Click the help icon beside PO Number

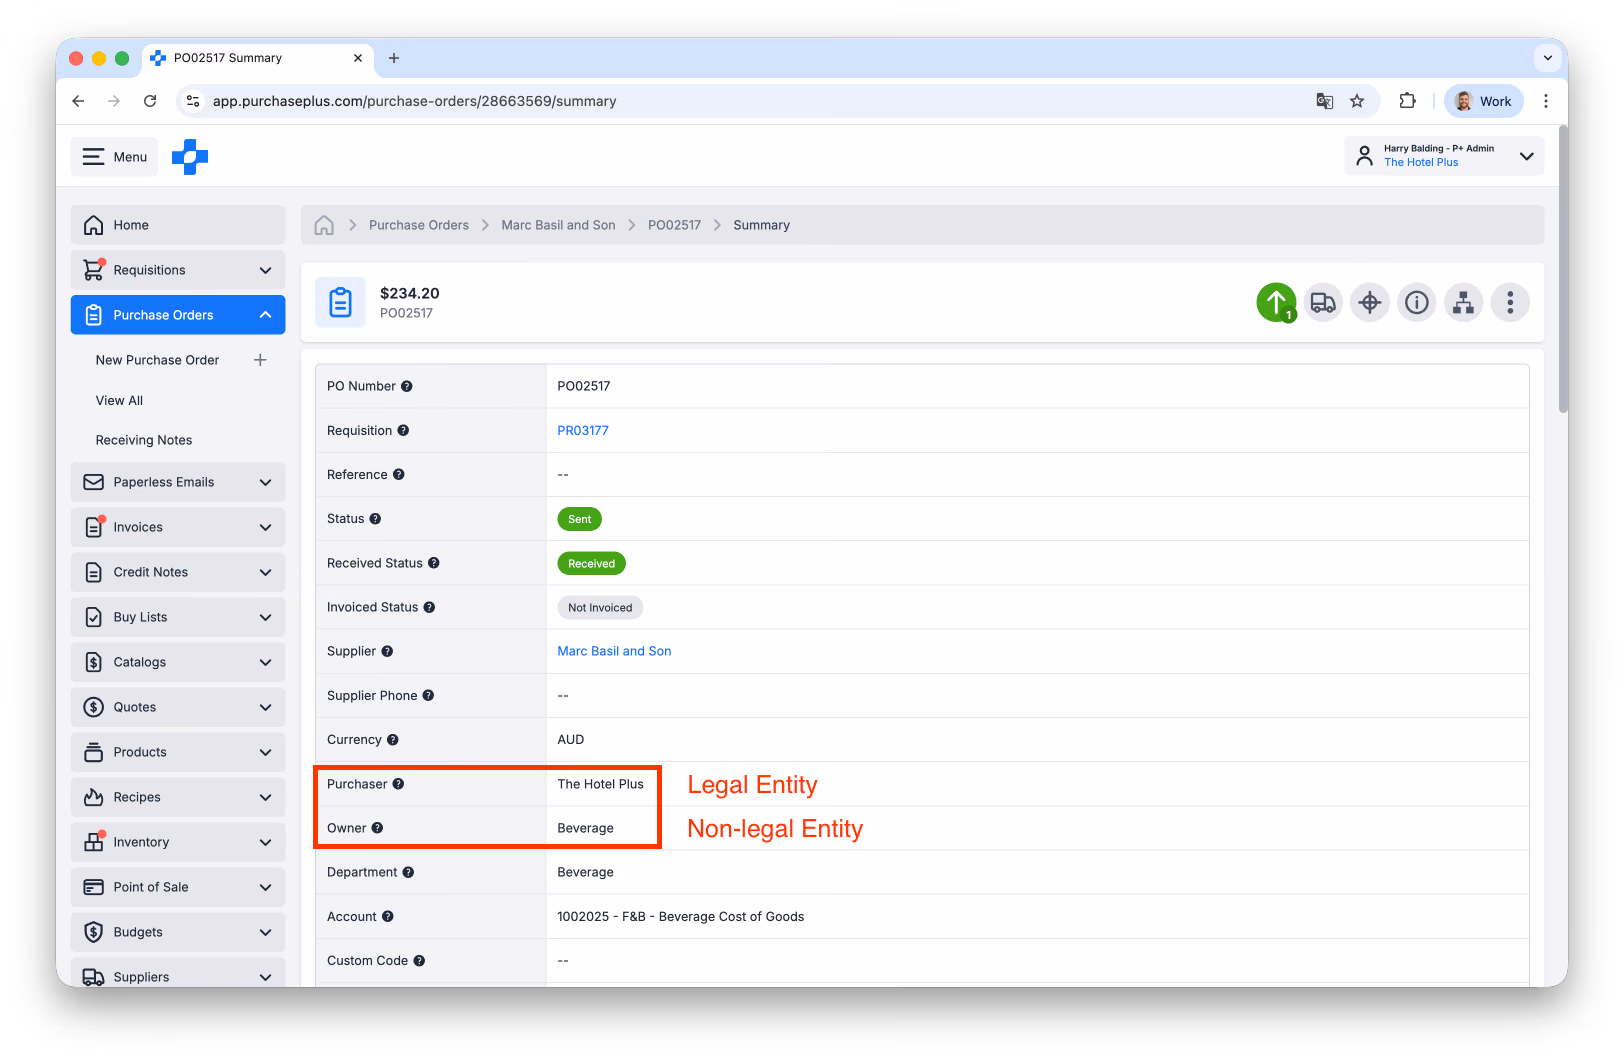tap(407, 386)
